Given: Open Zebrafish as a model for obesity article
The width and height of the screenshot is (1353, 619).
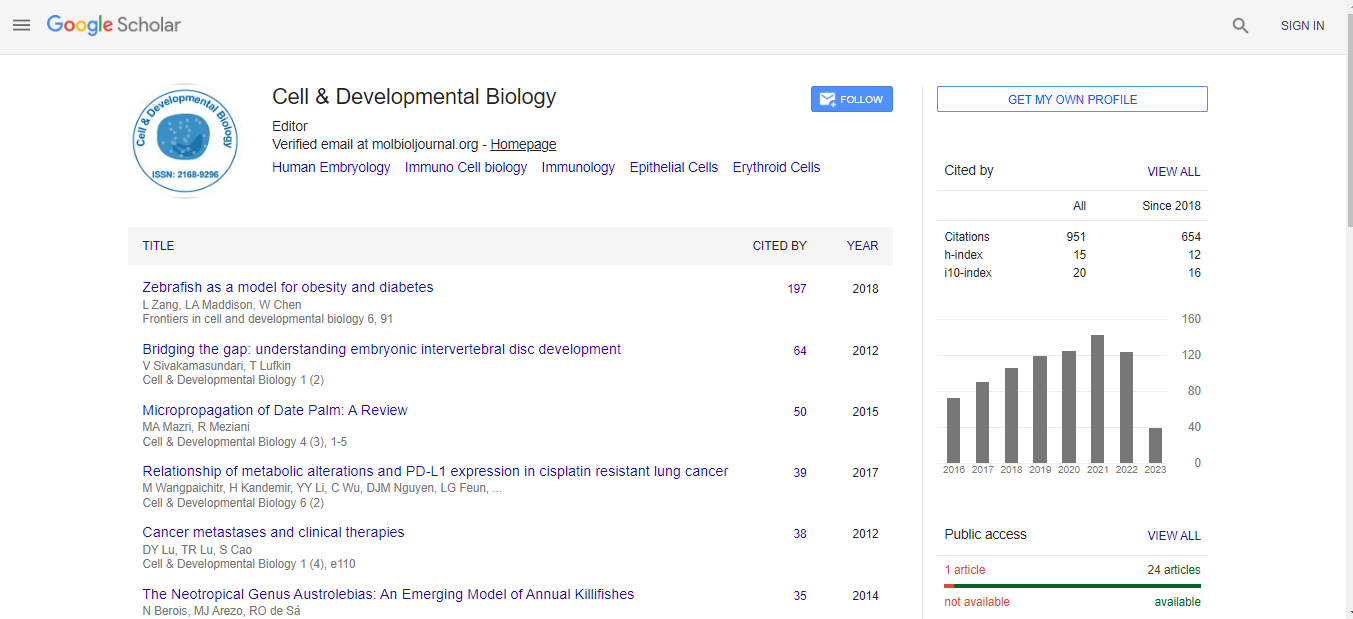Looking at the screenshot, I should pos(288,288).
